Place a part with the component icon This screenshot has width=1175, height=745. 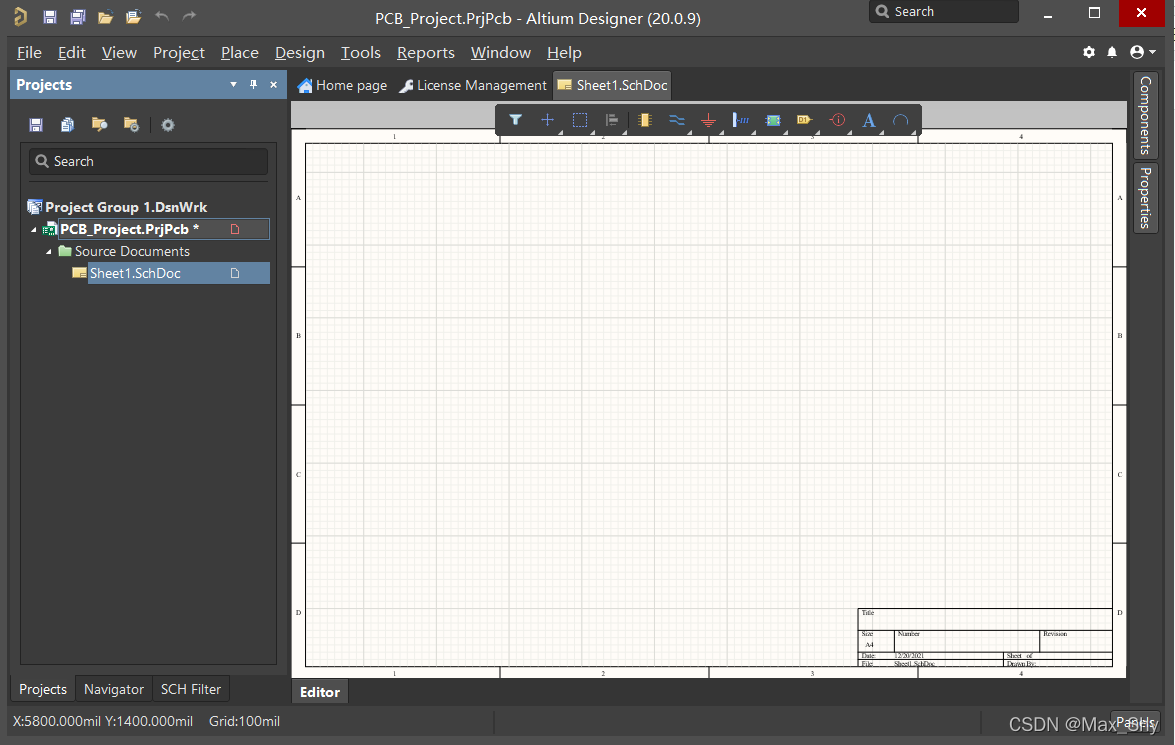[x=644, y=120]
